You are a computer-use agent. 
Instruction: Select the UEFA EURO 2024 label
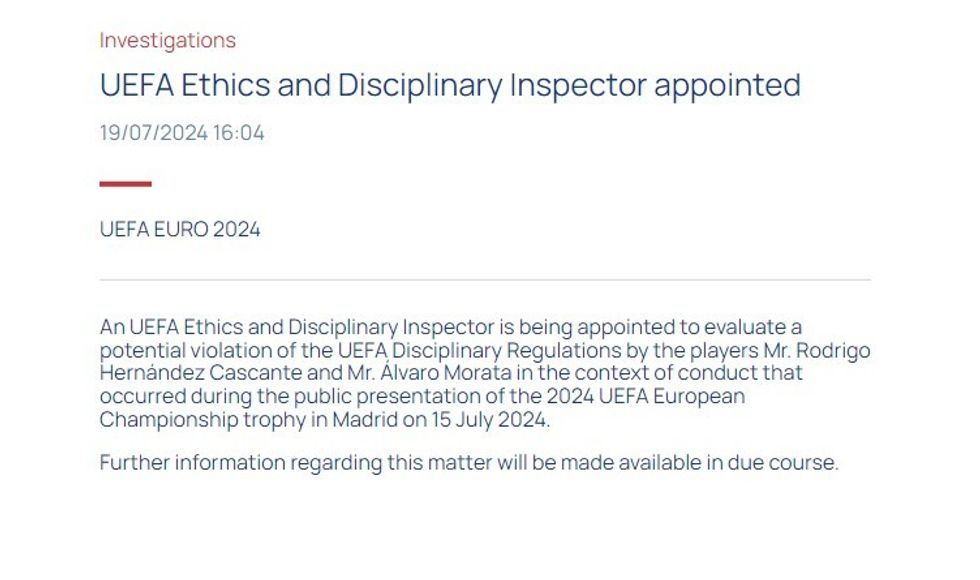(x=180, y=229)
